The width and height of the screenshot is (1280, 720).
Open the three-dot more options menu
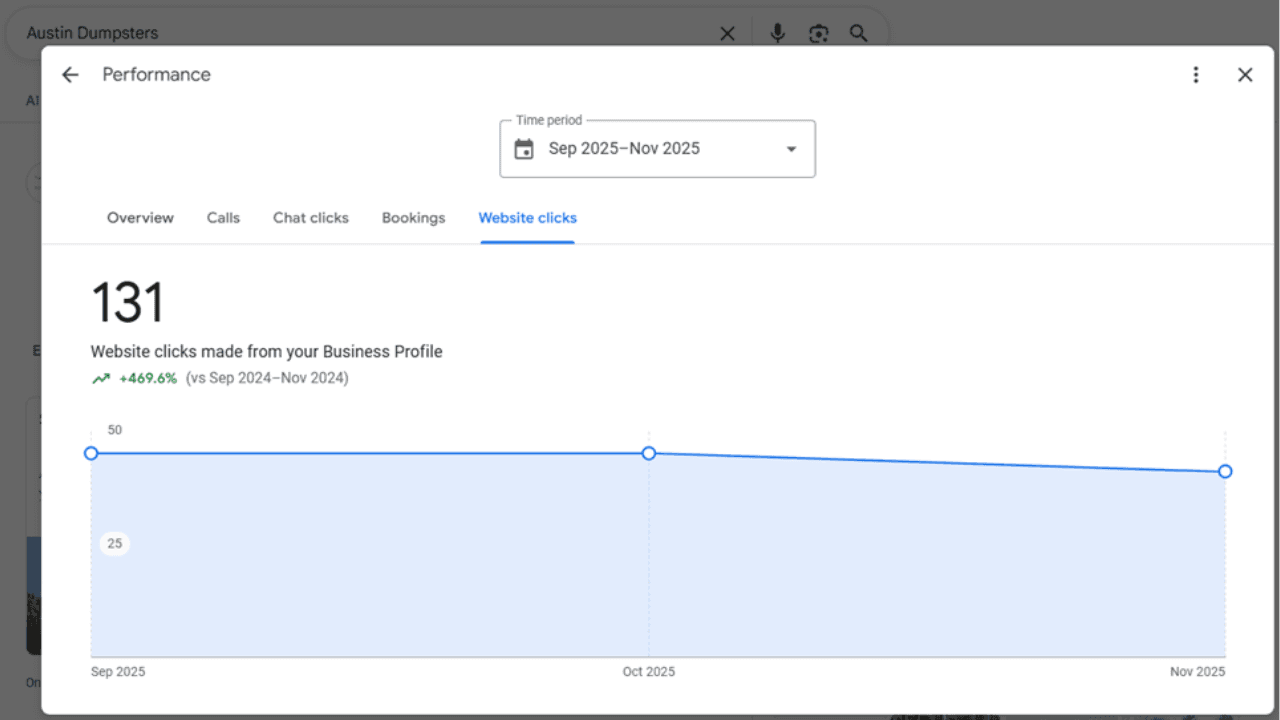click(1195, 75)
